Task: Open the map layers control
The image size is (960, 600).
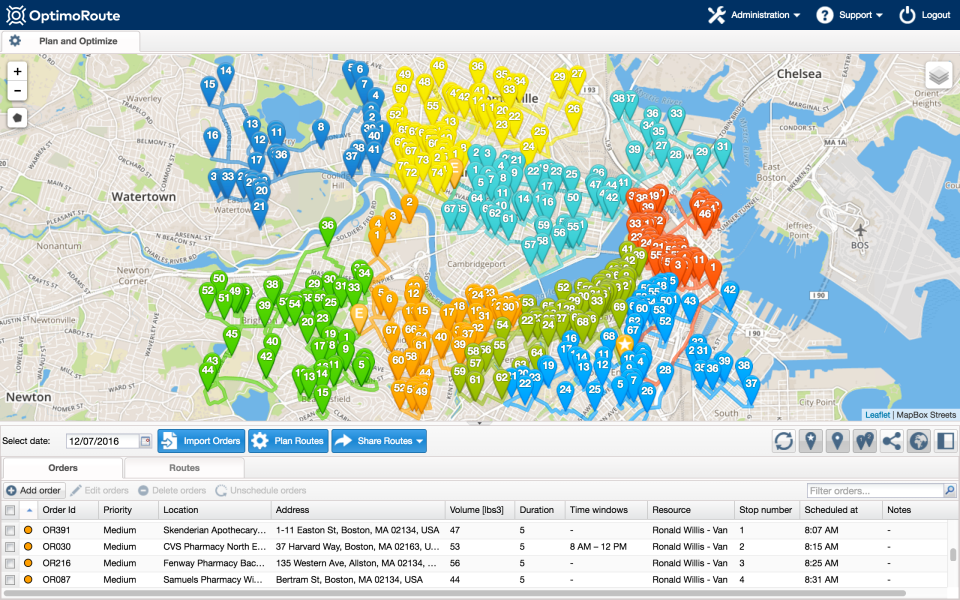Action: point(938,76)
